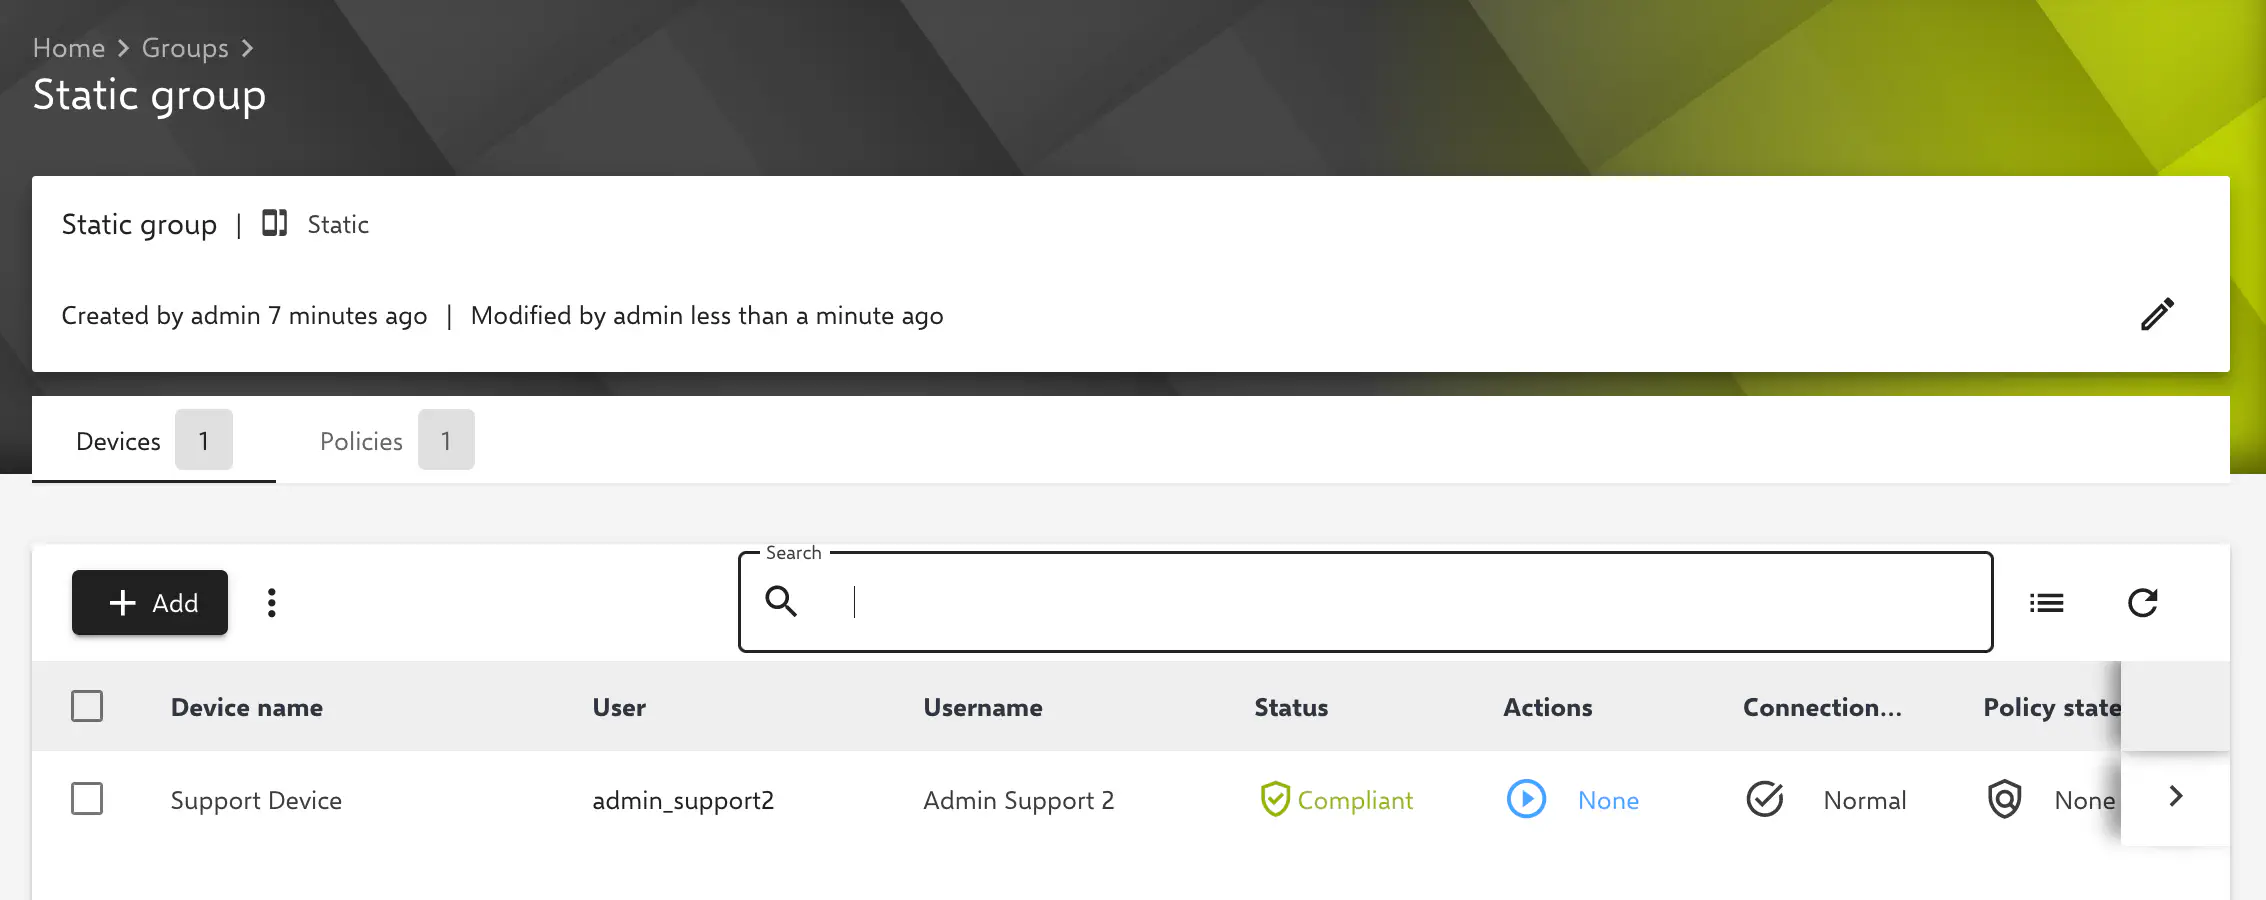Check the Support Device row checkbox
Image resolution: width=2266 pixels, height=900 pixels.
[87, 799]
